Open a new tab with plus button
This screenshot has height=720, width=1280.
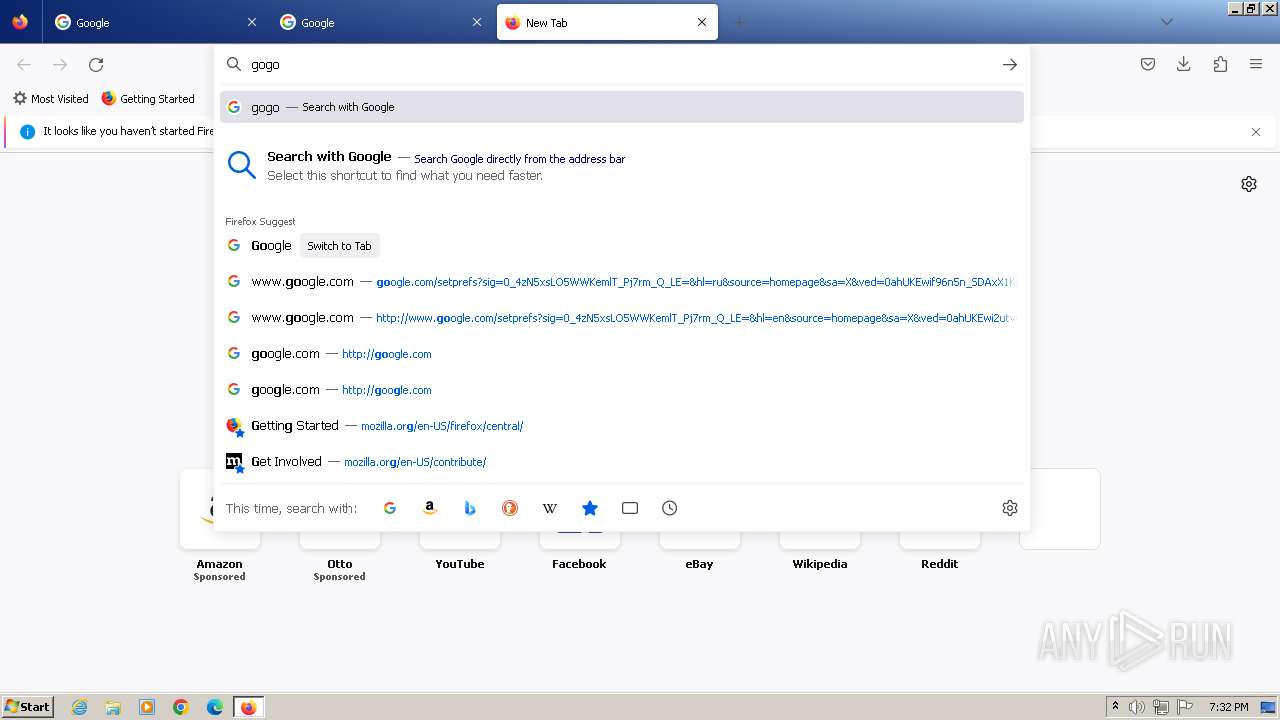739,22
